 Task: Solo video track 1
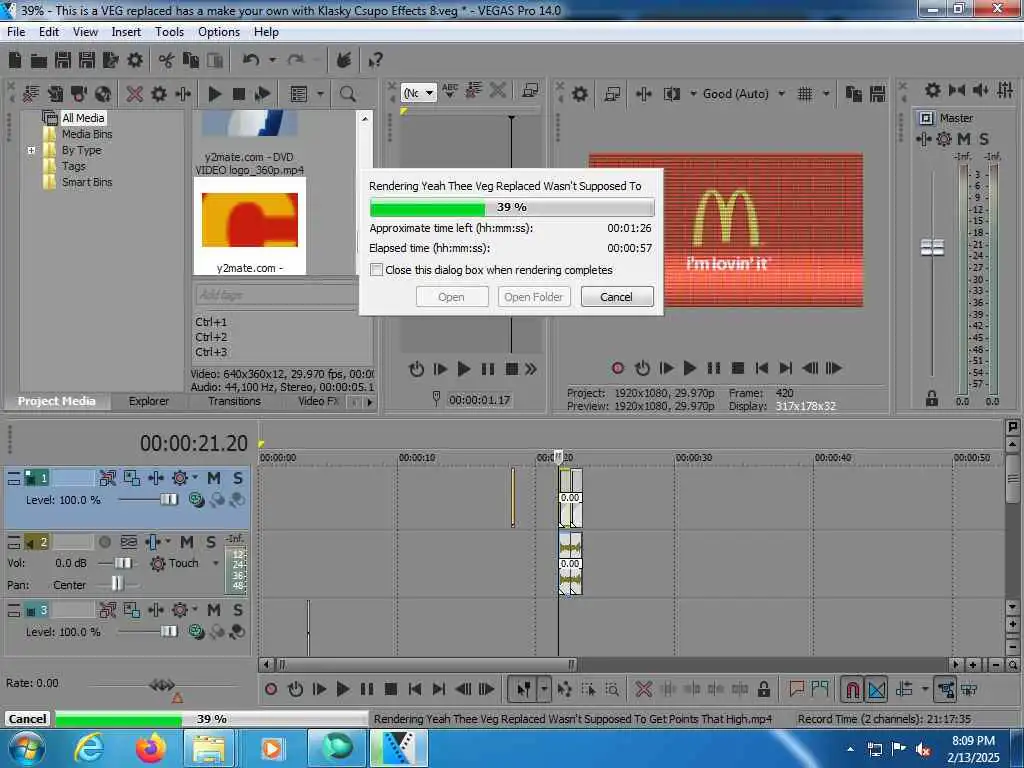(x=238, y=478)
